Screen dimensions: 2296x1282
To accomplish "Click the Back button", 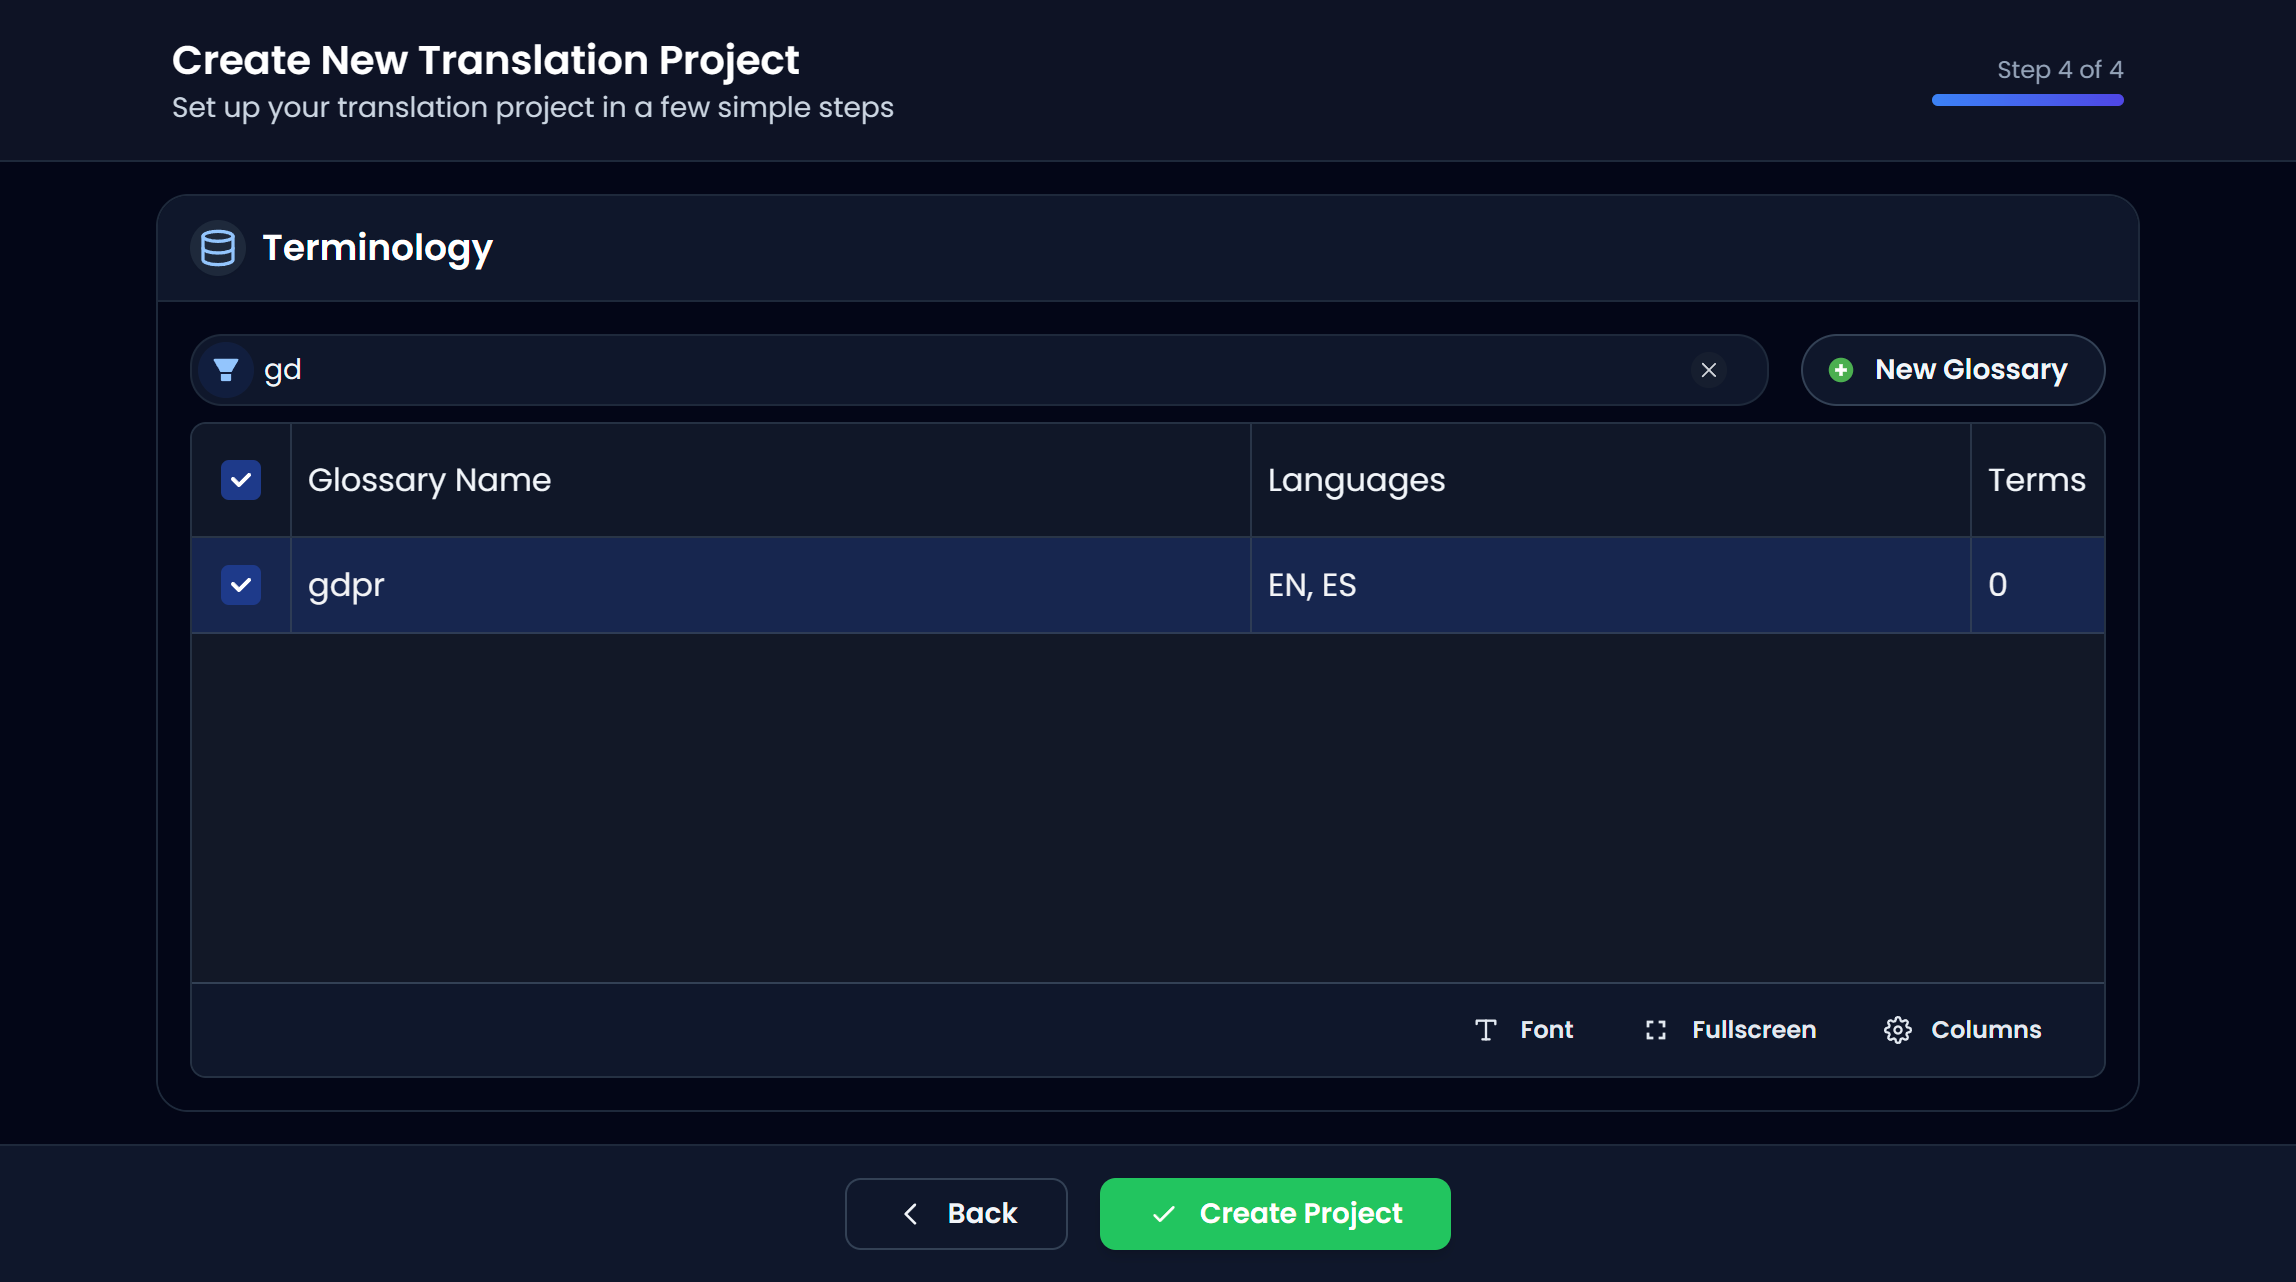I will 956,1213.
